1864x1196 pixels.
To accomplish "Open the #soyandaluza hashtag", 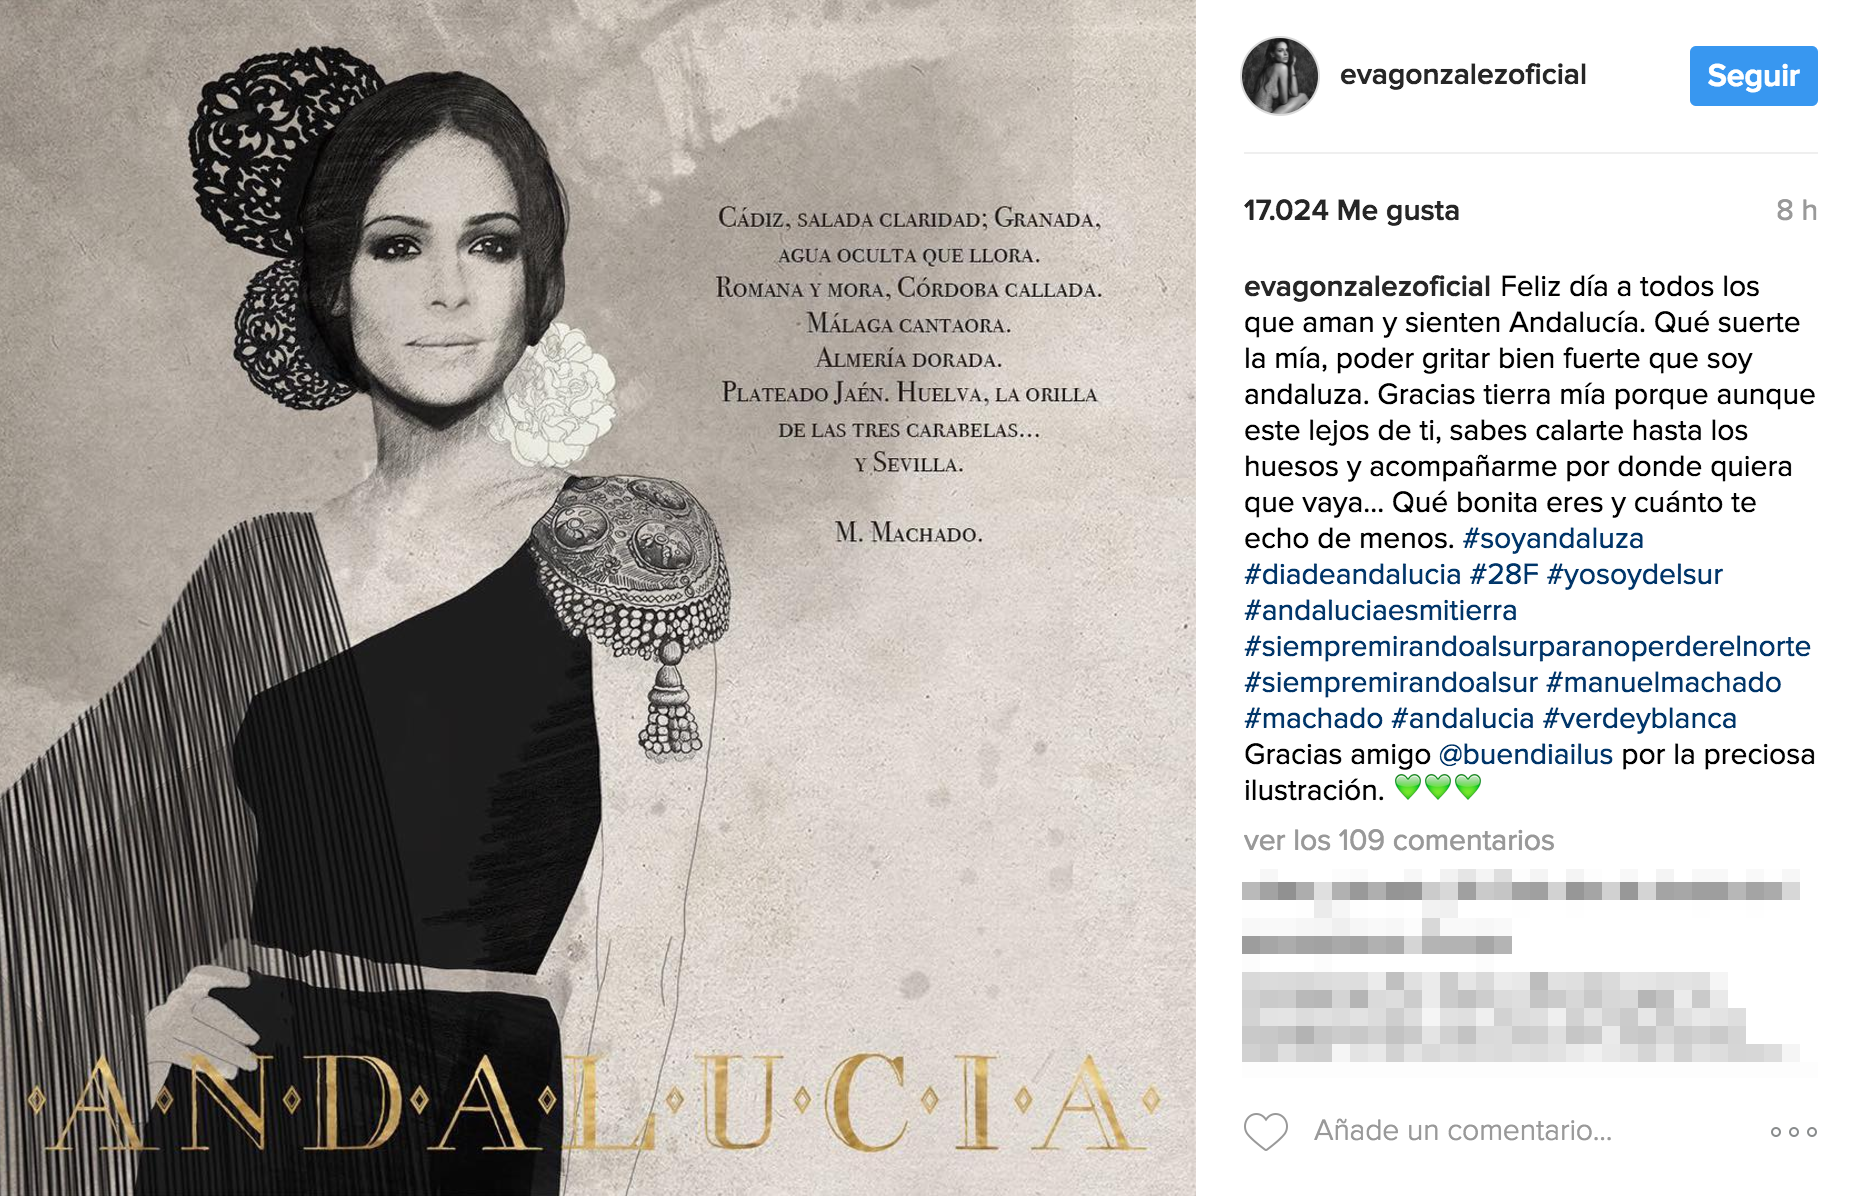I will click(1552, 539).
